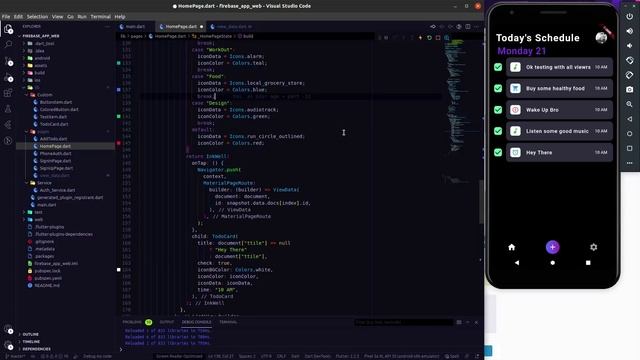Viewport: 640px width, 360px height.
Task: Open the Extensions view
Action: (8, 93)
